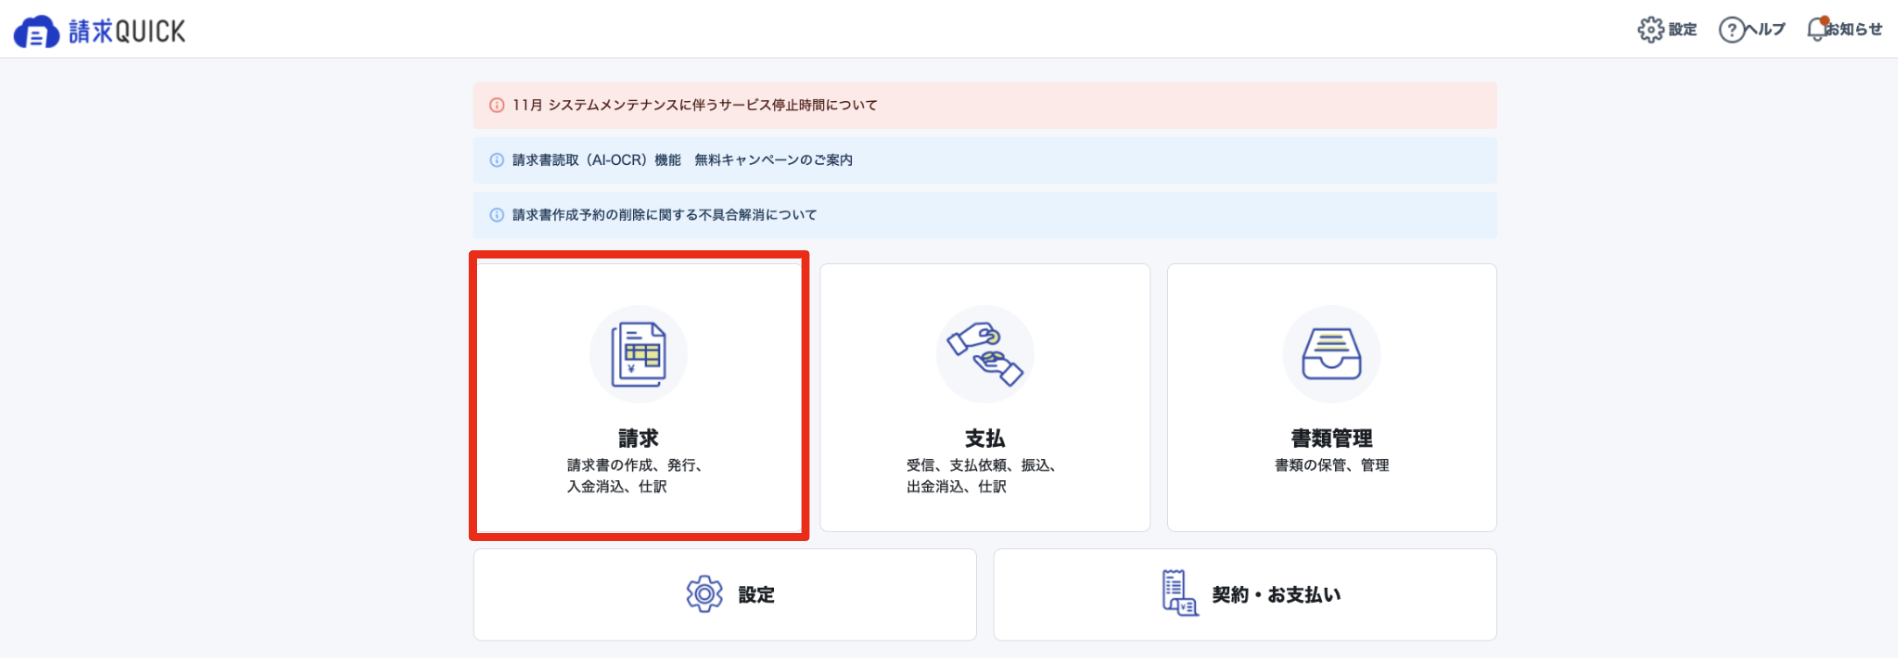This screenshot has width=1898, height=658.
Task: Click the 書類の保管、管理 description text
Action: point(1332,465)
